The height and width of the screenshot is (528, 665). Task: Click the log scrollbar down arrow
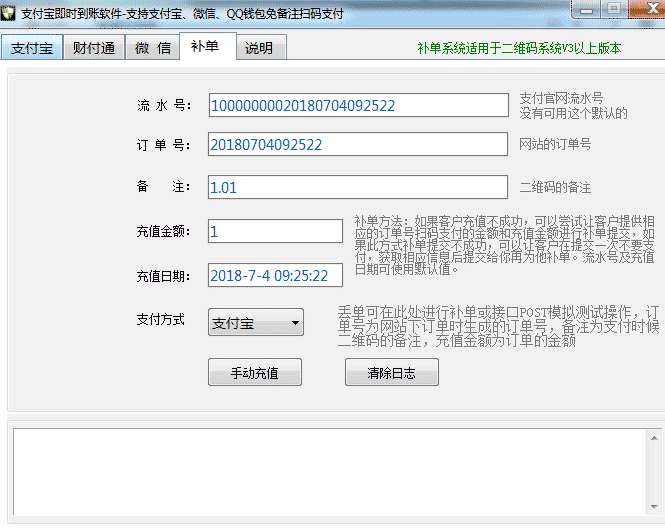654,507
